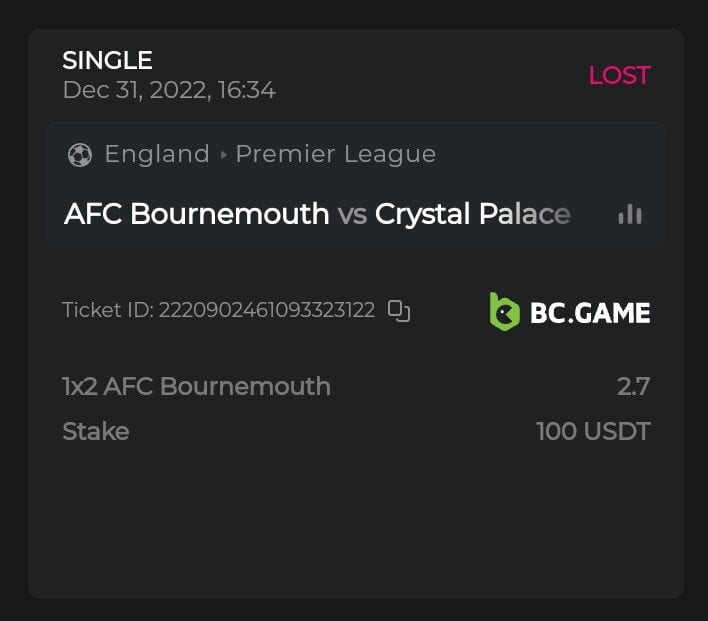This screenshot has width=708, height=621.
Task: Click the soccer ball sport icon
Action: click(x=79, y=155)
